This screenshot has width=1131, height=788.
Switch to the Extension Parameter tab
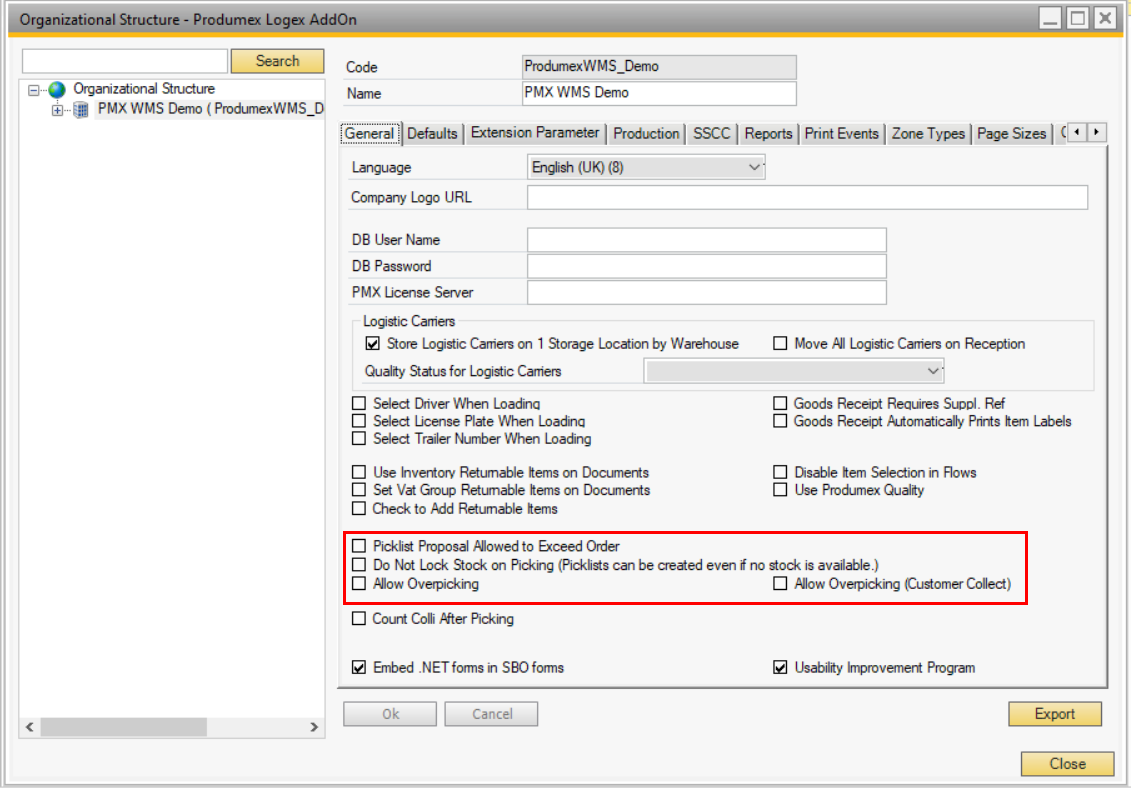tap(535, 133)
